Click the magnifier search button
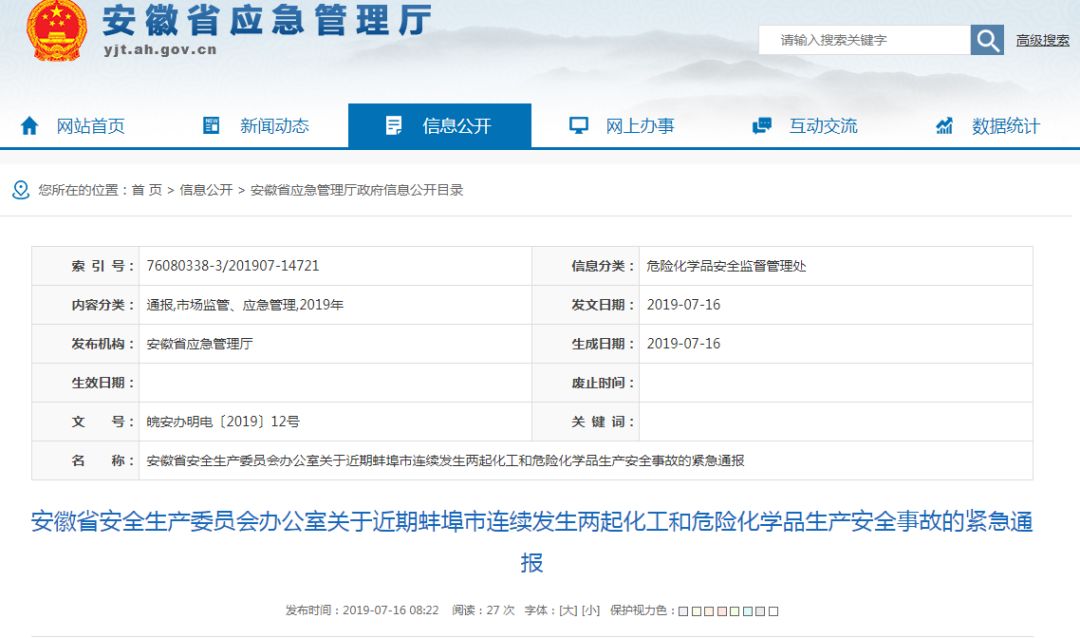Screen dimensions: 1080x638 pyautogui.click(x=987, y=40)
